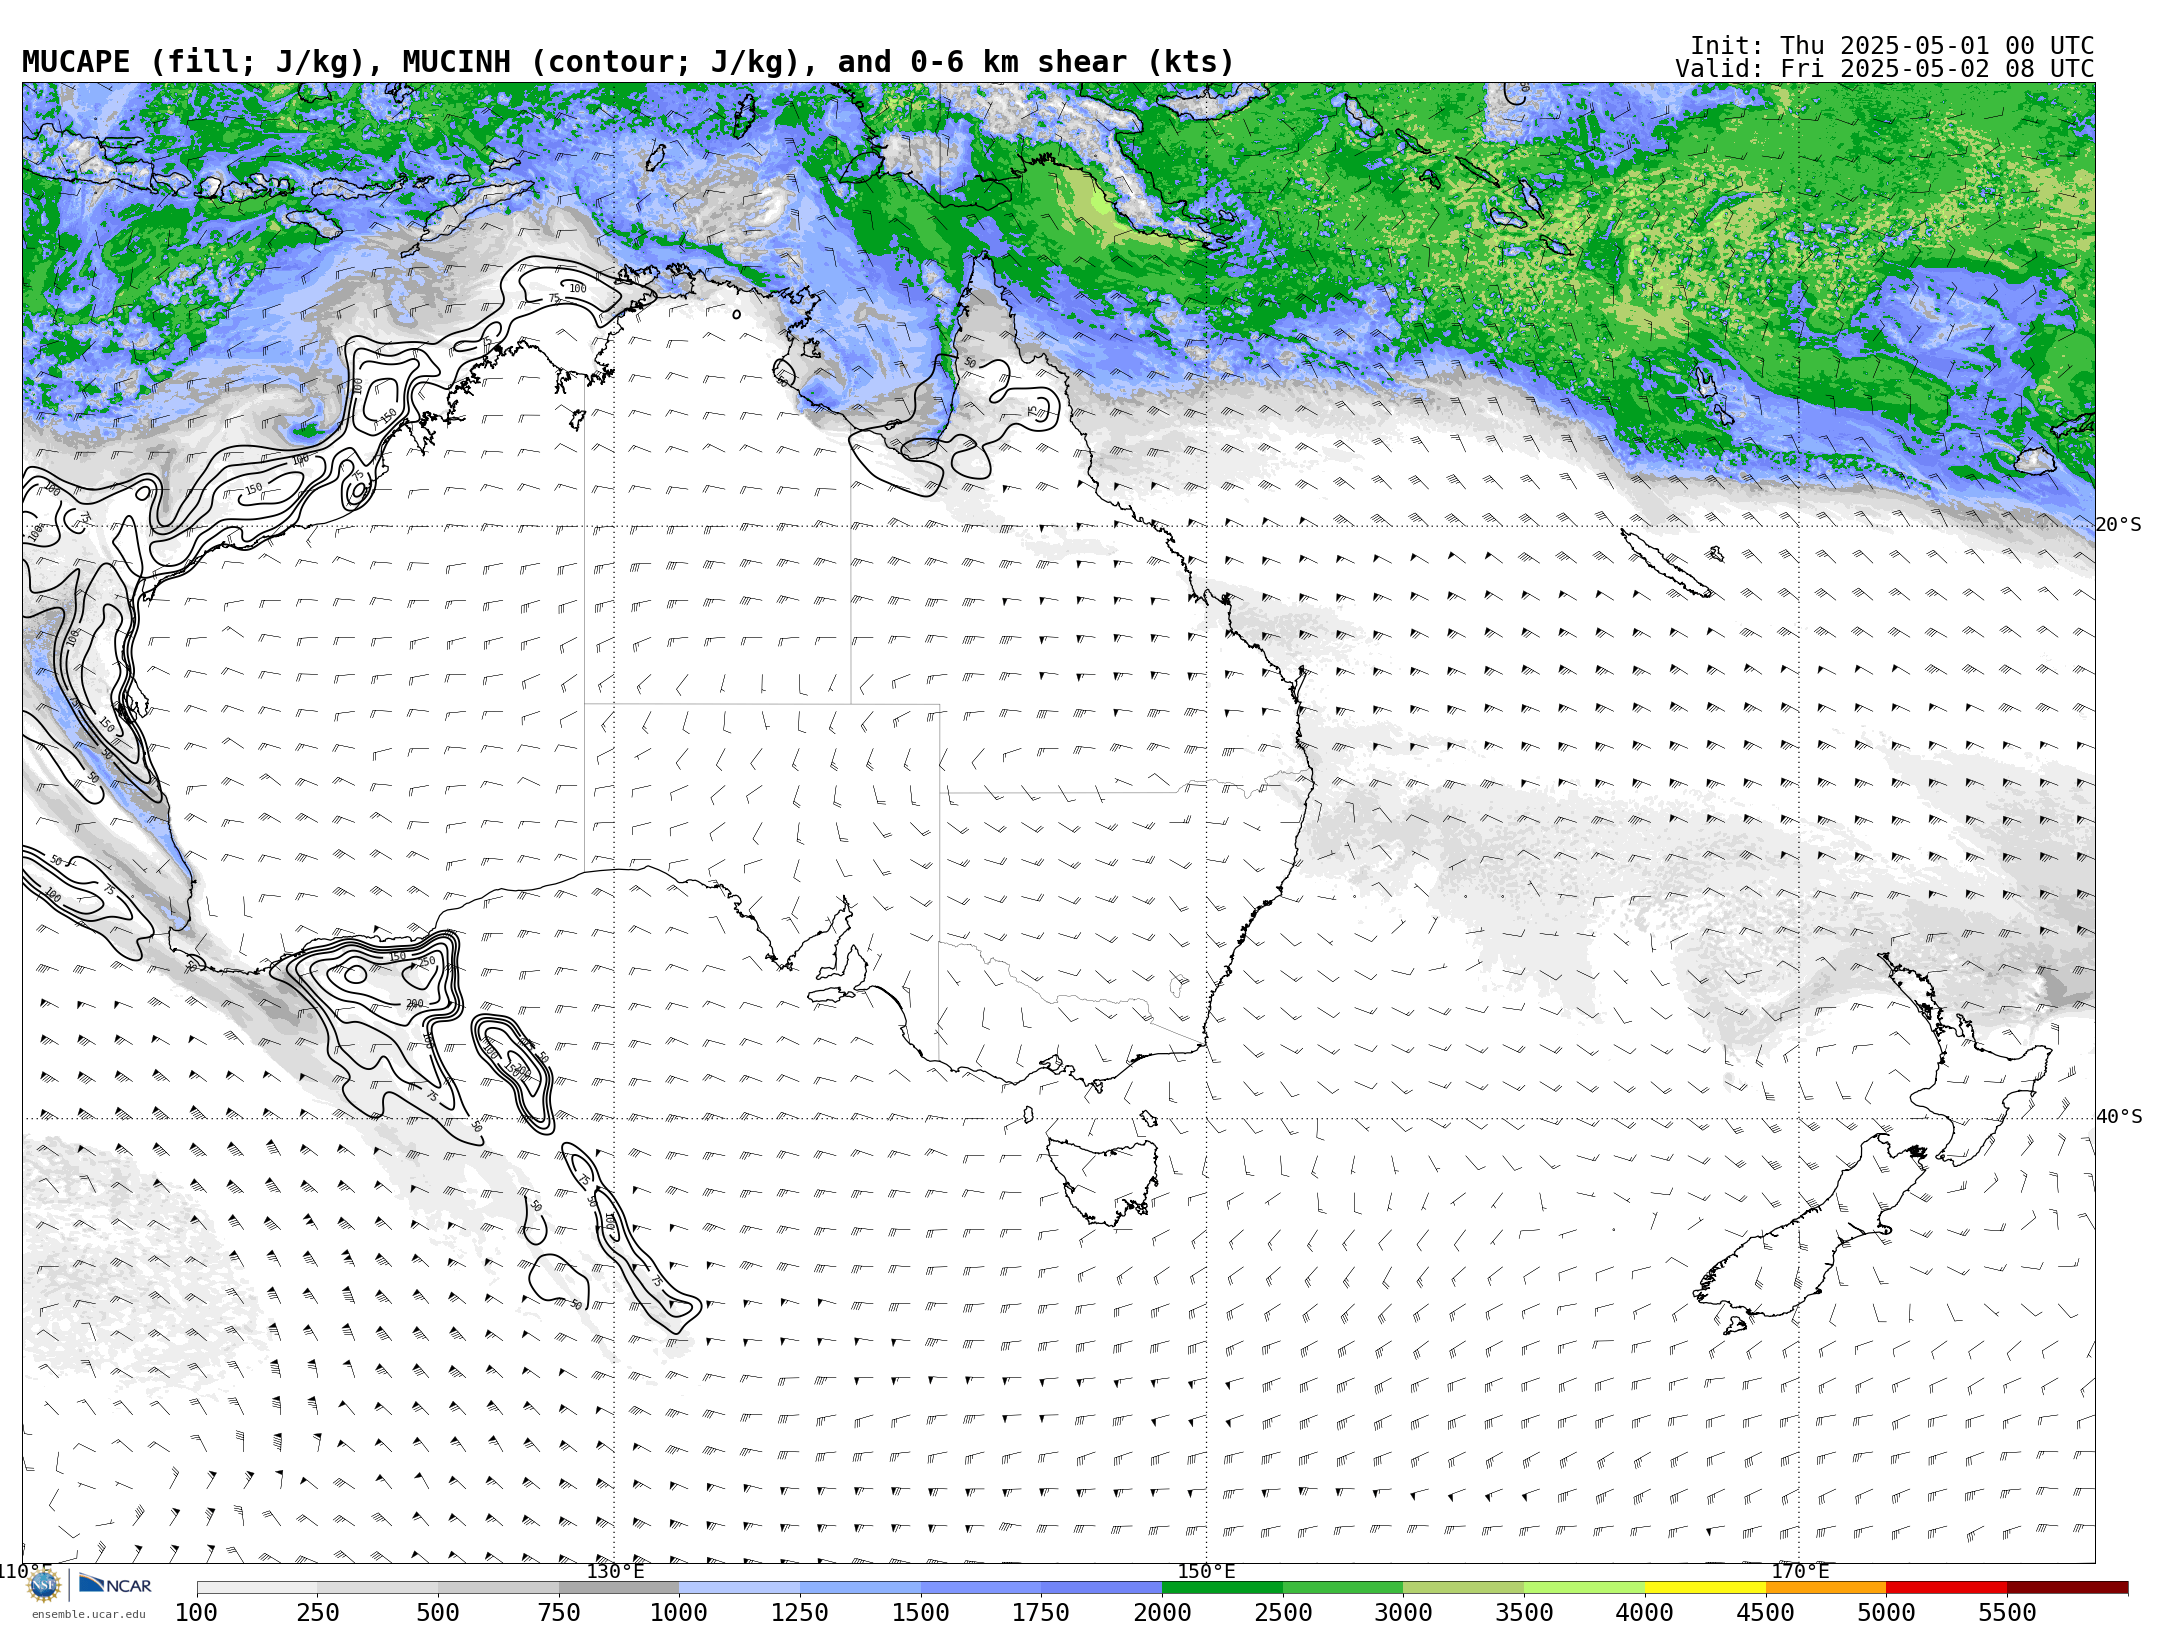Select the light gray 100–250 colorbar swatch
Image resolution: width=2160 pixels, height=1626 pixels.
pyautogui.click(x=257, y=1588)
